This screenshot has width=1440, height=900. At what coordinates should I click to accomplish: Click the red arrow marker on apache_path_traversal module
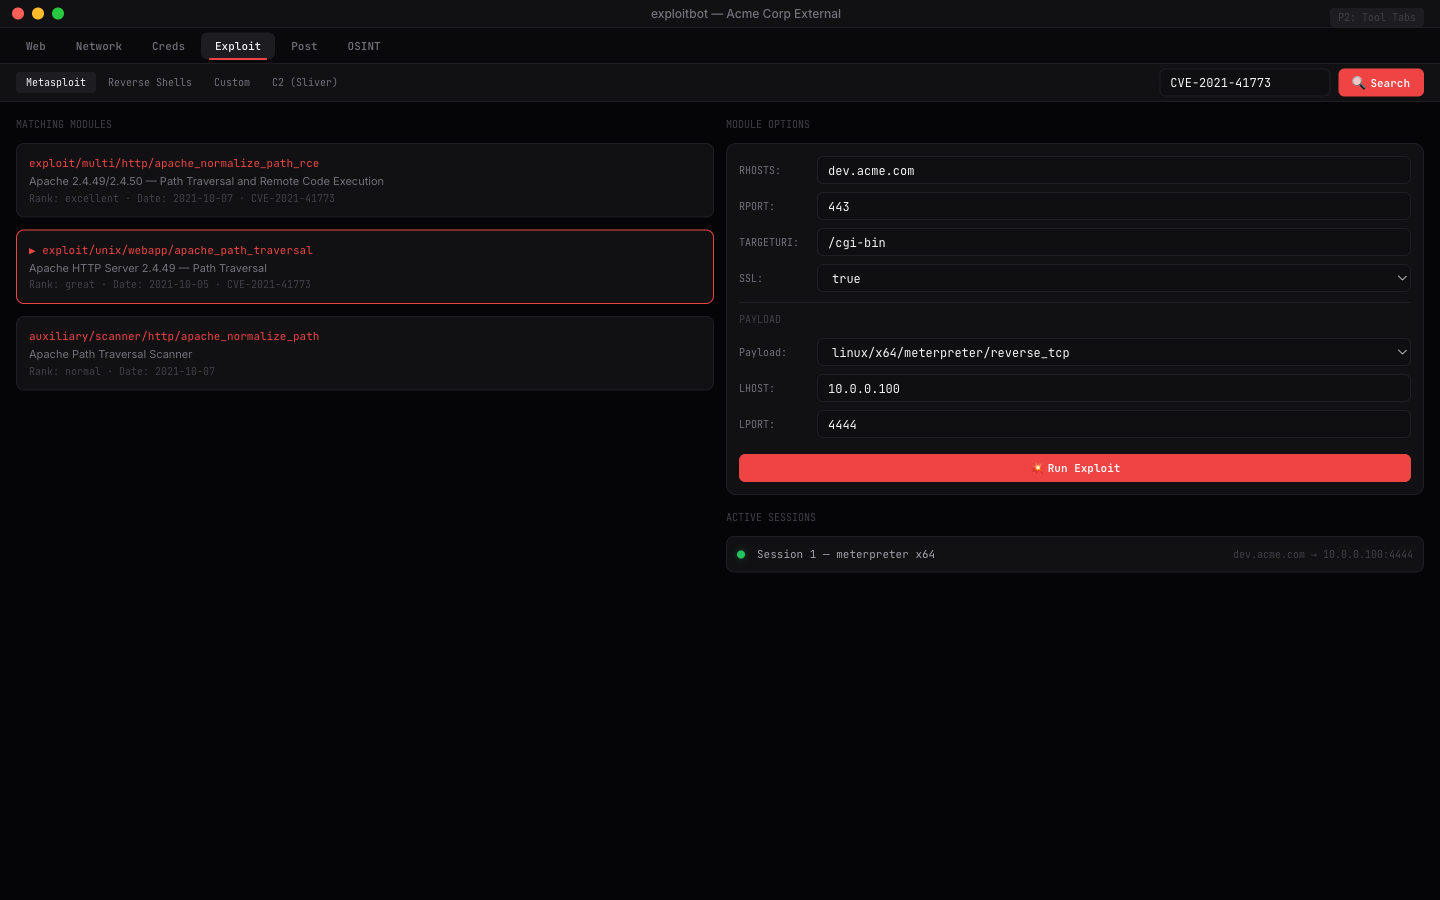(32, 250)
